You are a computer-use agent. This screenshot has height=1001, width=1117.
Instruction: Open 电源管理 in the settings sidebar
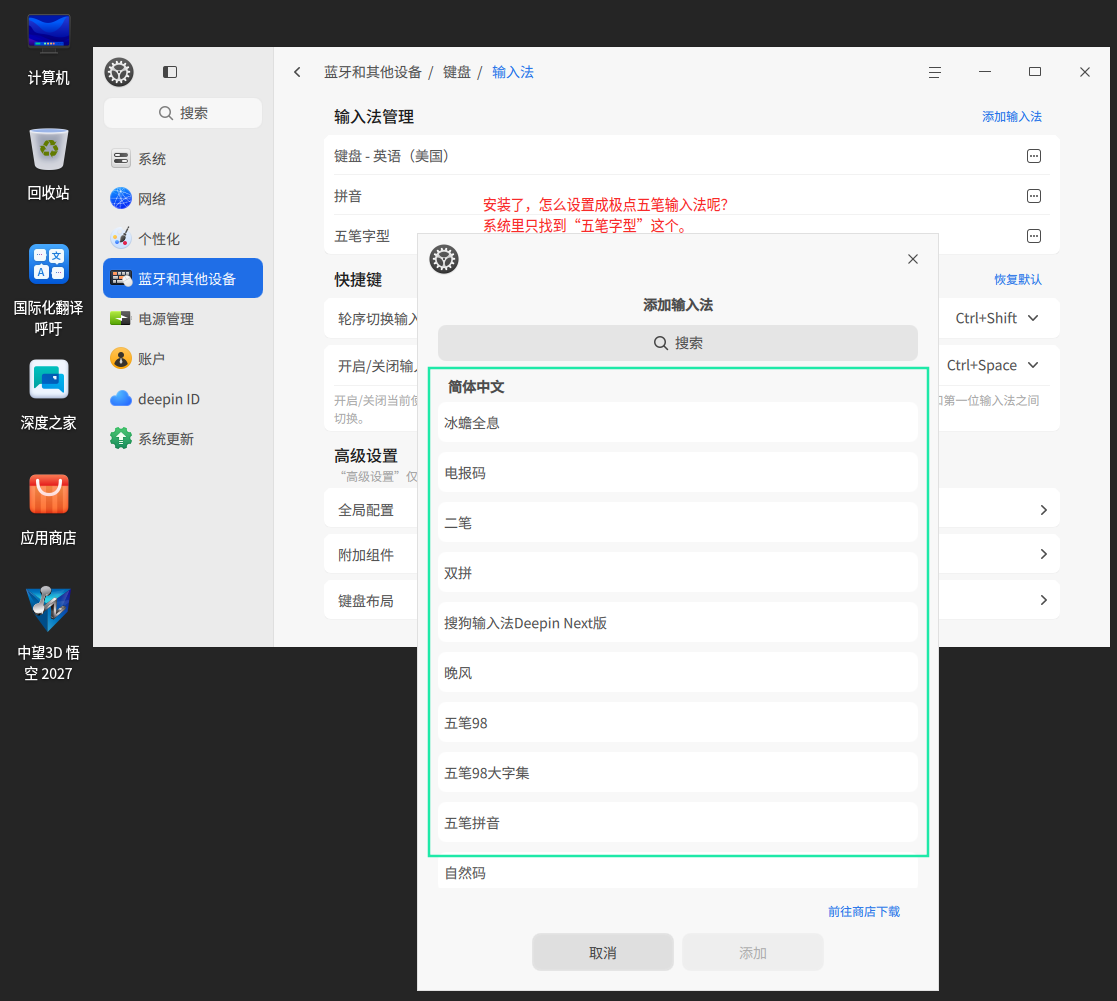pos(183,318)
